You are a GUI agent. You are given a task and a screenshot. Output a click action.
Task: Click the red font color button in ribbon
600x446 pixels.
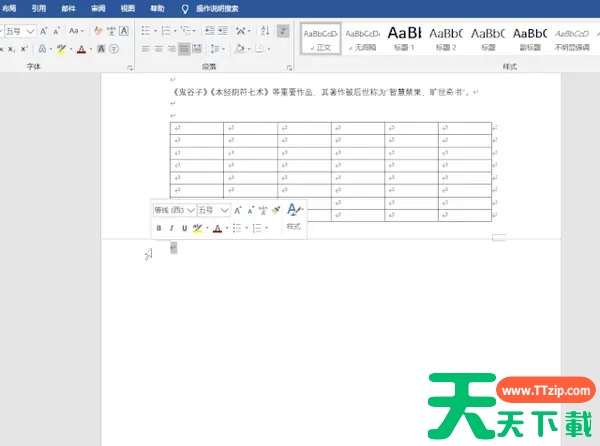80,48
